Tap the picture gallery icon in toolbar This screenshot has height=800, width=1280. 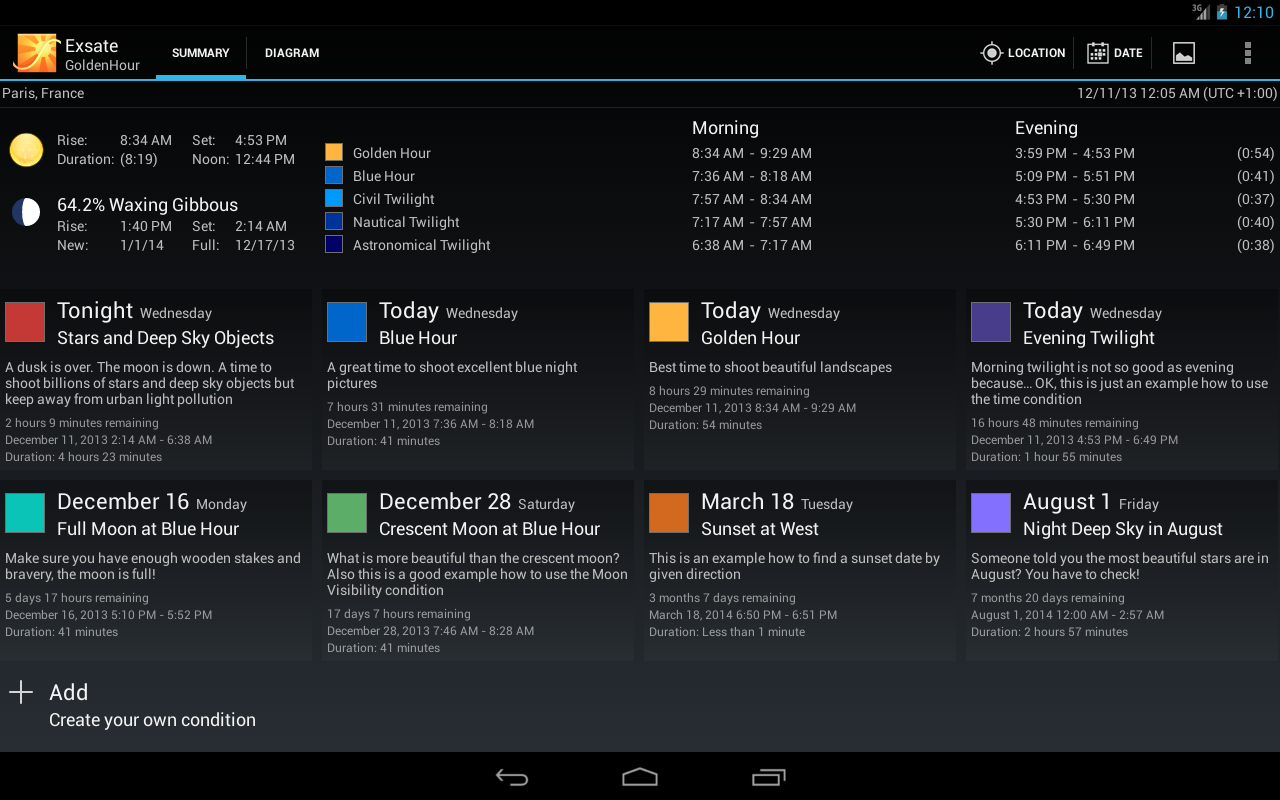(1184, 53)
